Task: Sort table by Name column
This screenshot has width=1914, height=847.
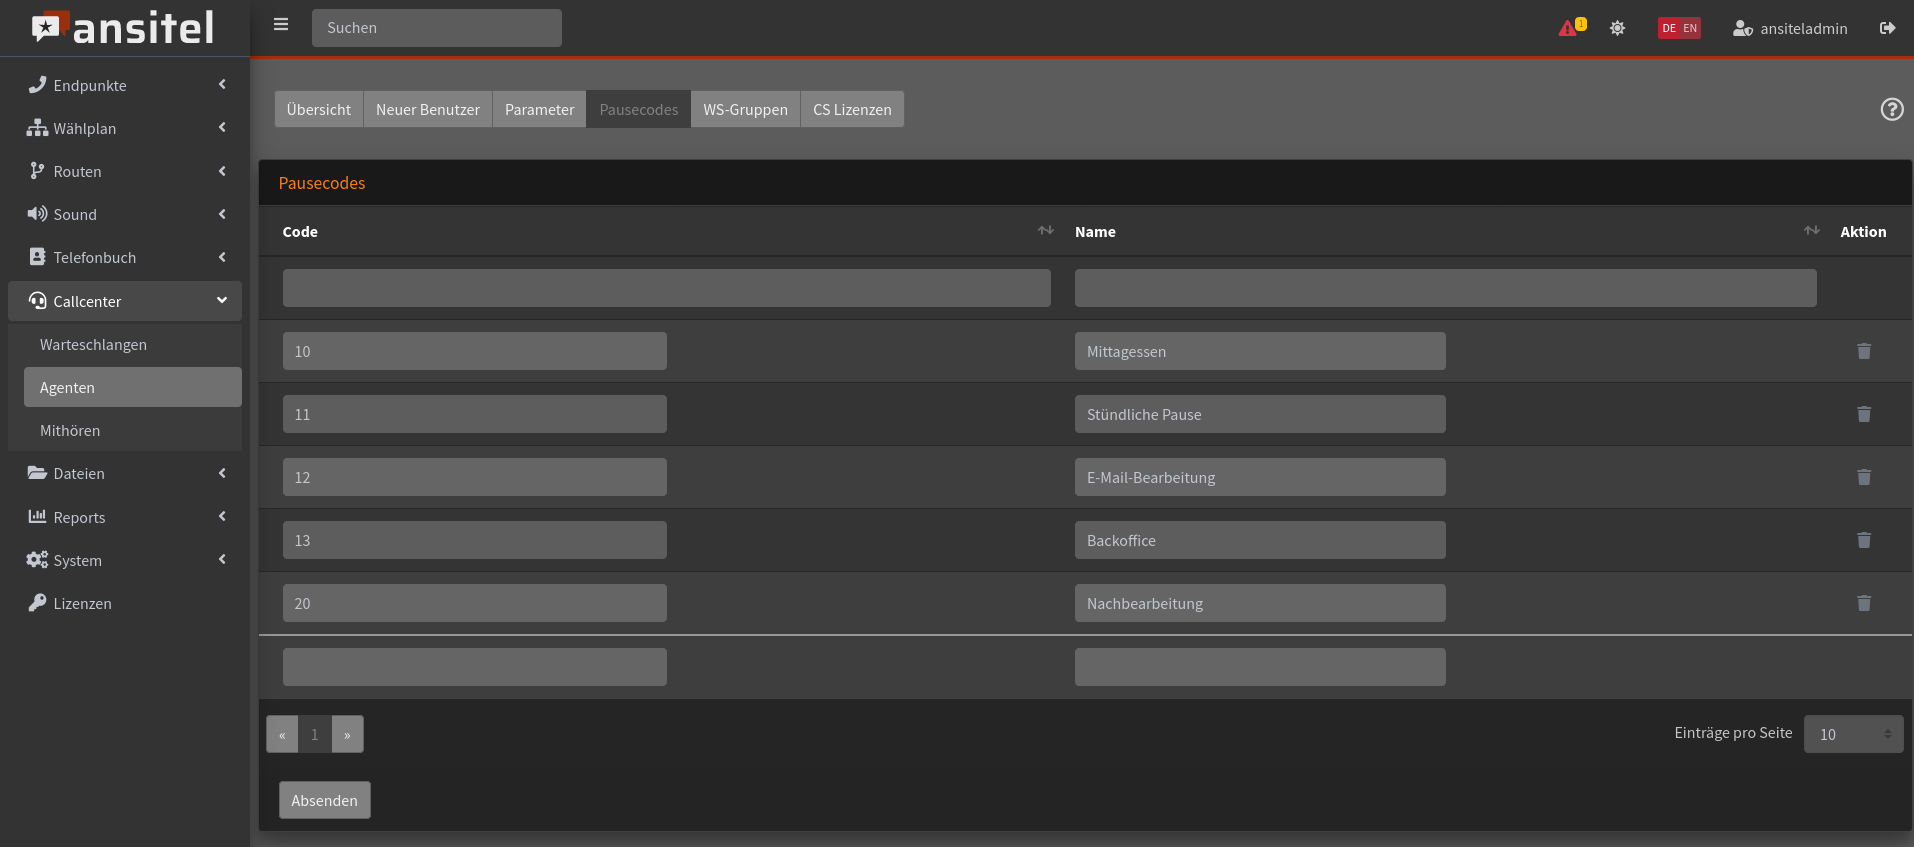Action: (x=1811, y=231)
